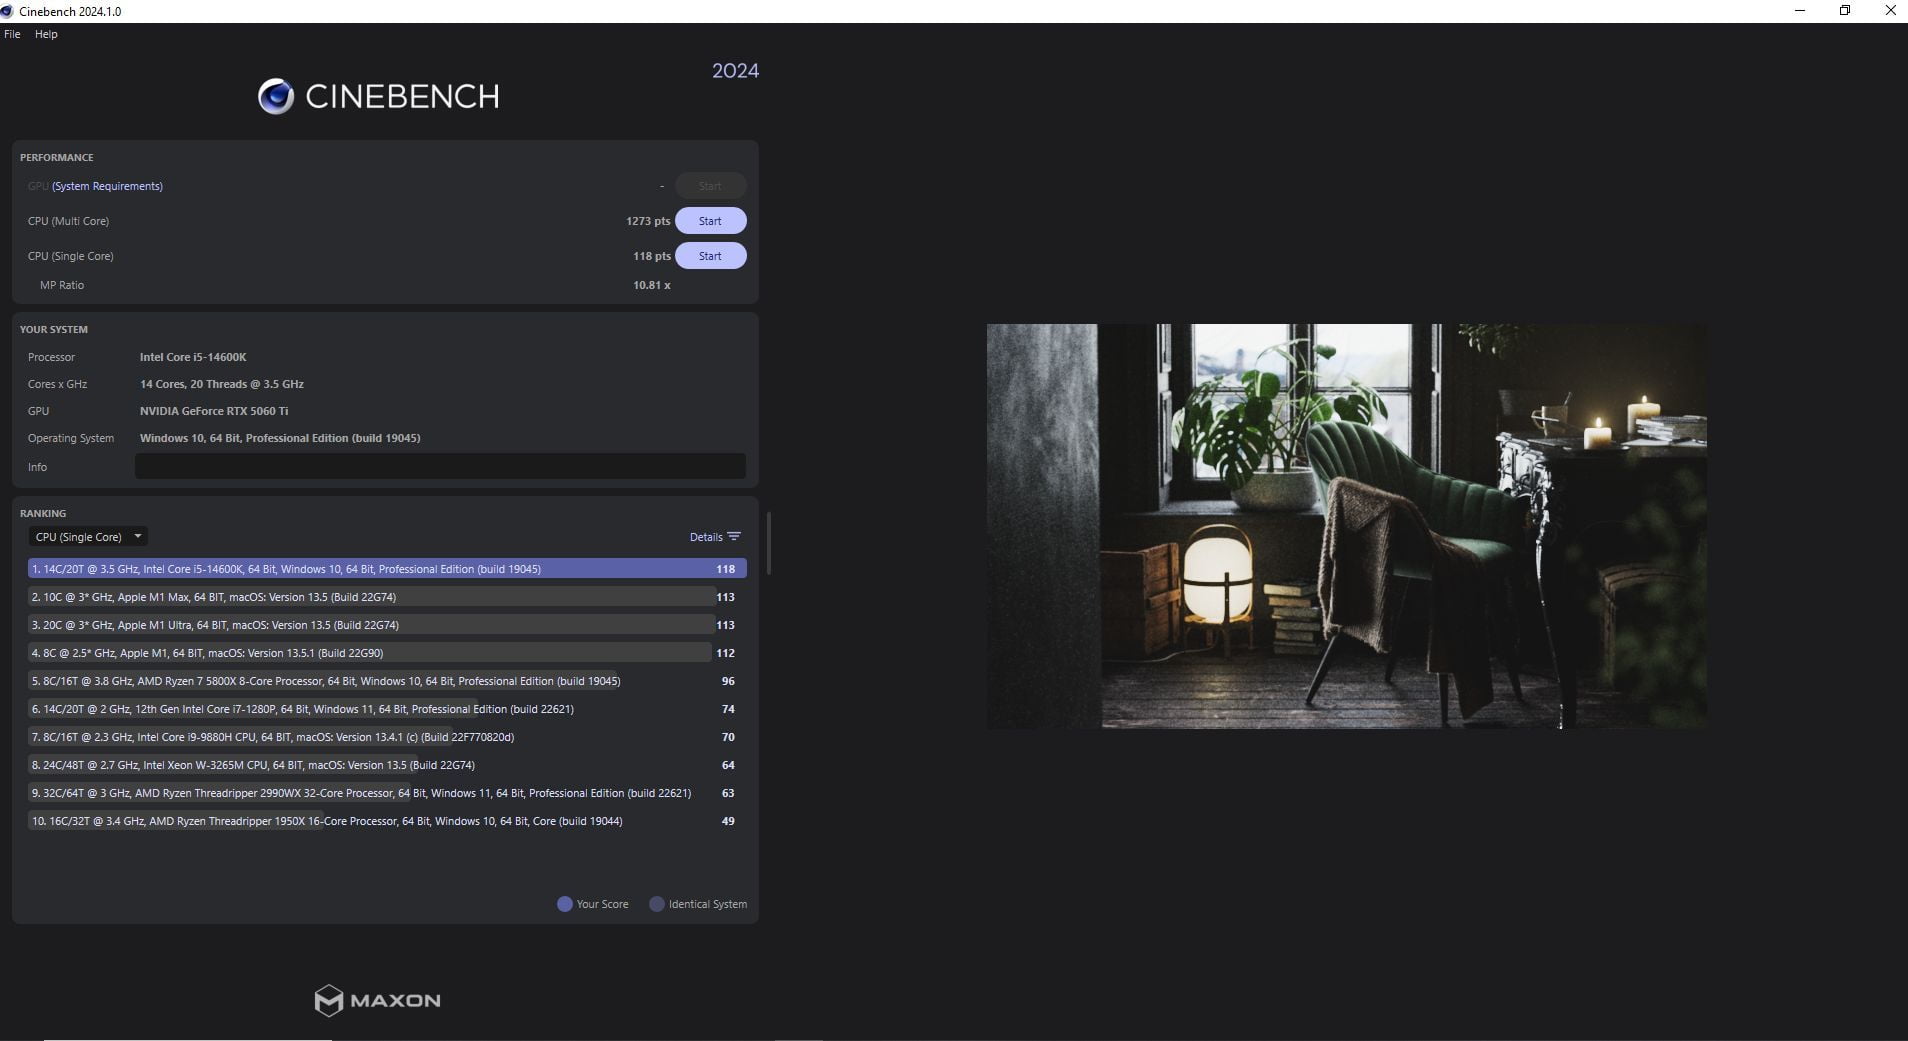Click the disabled GPU Start button
1908x1041 pixels.
(710, 186)
